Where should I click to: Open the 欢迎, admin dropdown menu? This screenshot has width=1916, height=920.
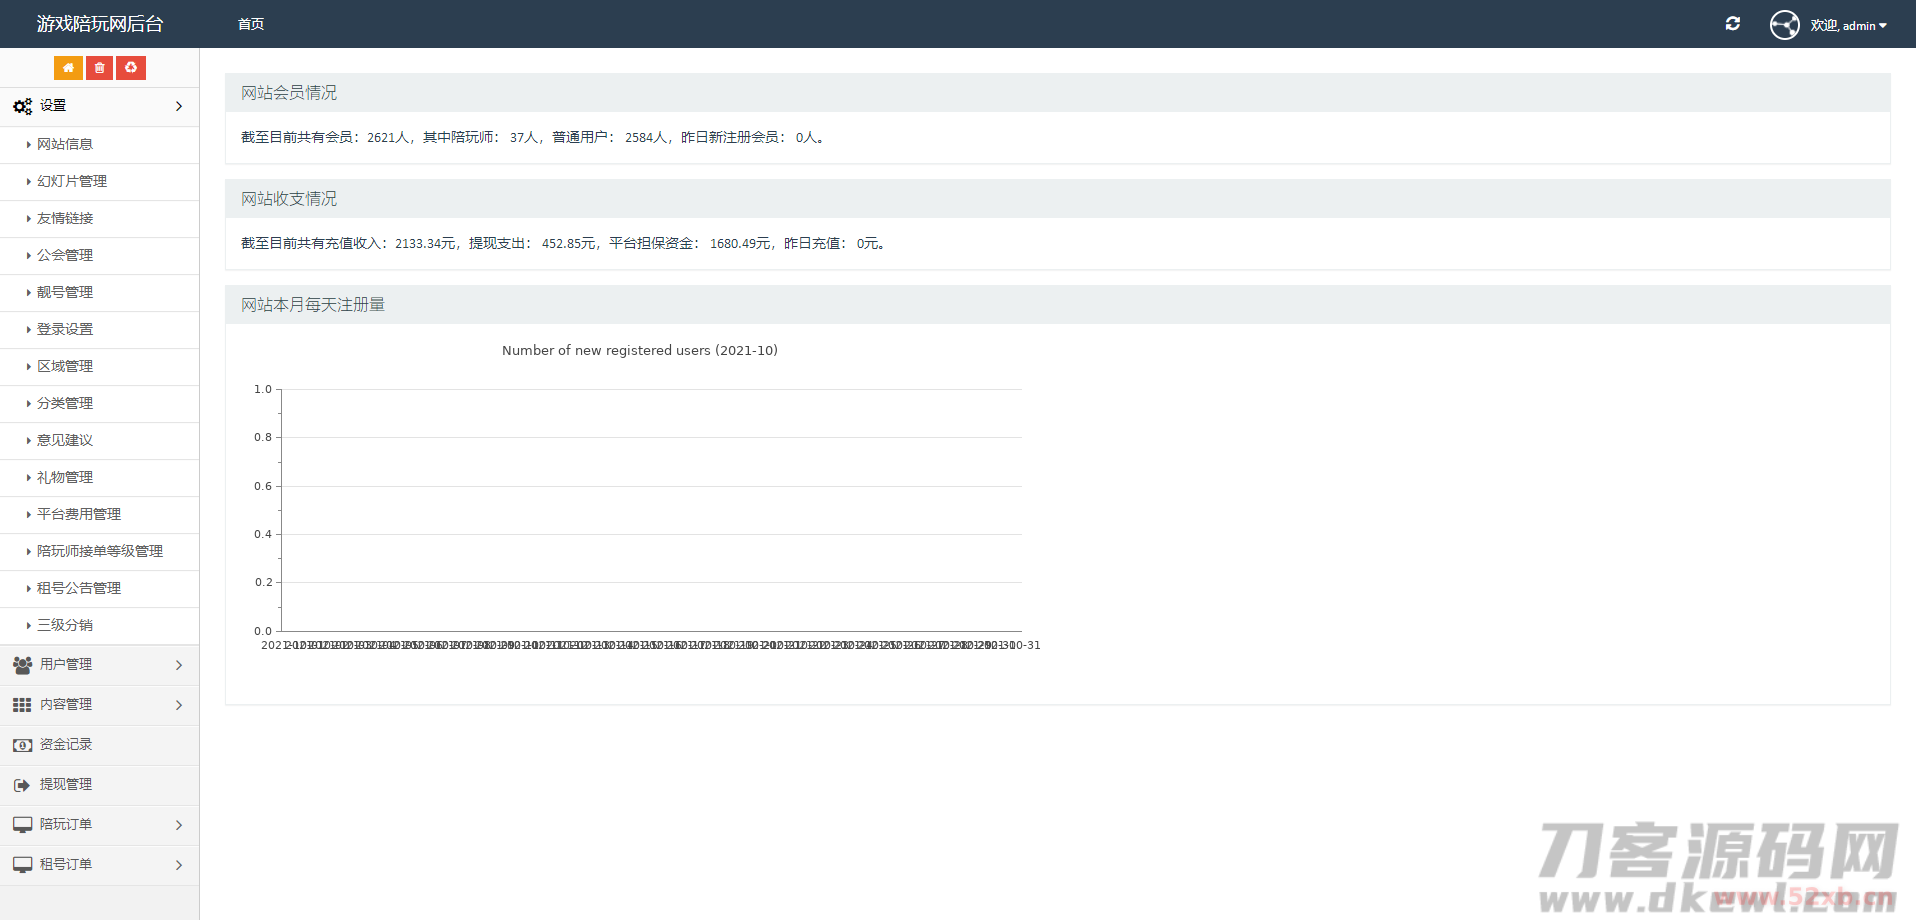coord(1849,26)
